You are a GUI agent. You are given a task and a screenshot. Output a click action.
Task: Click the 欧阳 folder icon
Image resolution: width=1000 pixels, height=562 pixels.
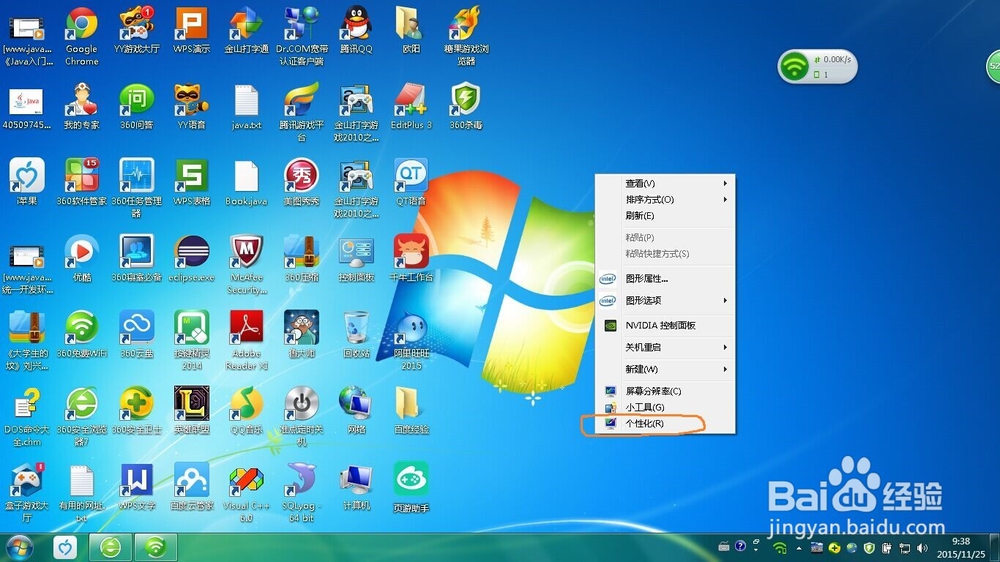pyautogui.click(x=411, y=30)
